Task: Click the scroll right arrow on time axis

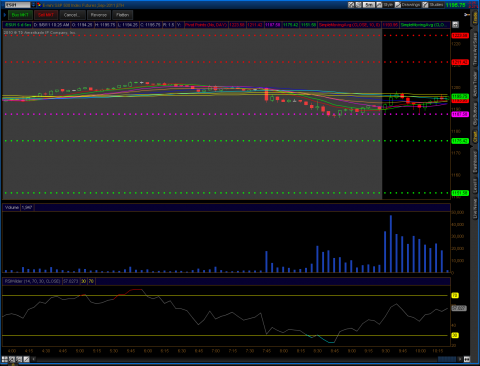Action: 460,359
